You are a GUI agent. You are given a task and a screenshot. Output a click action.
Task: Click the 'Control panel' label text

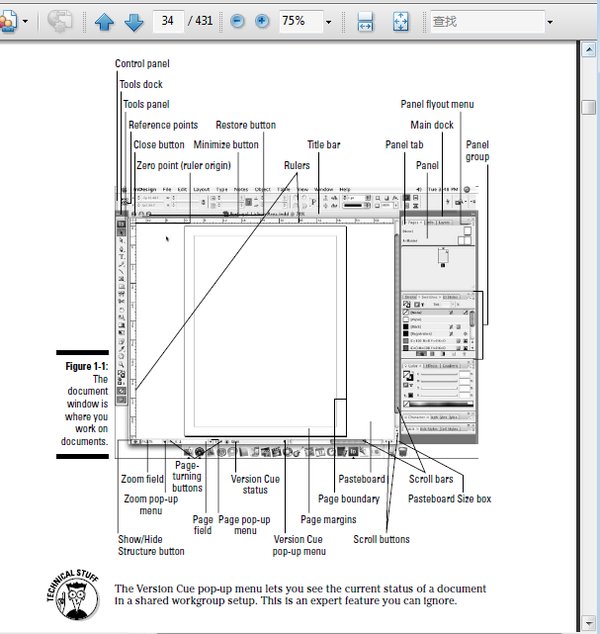142,64
